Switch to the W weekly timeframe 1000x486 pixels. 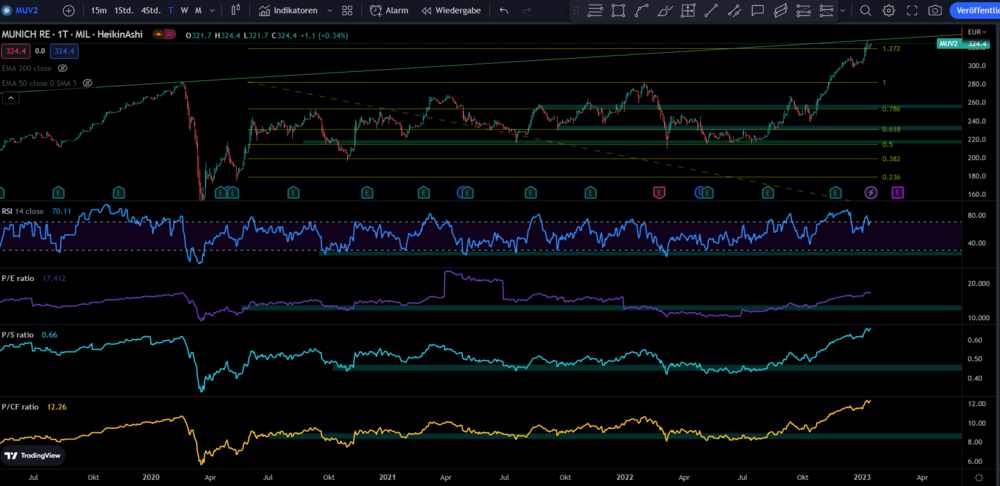[x=183, y=11]
